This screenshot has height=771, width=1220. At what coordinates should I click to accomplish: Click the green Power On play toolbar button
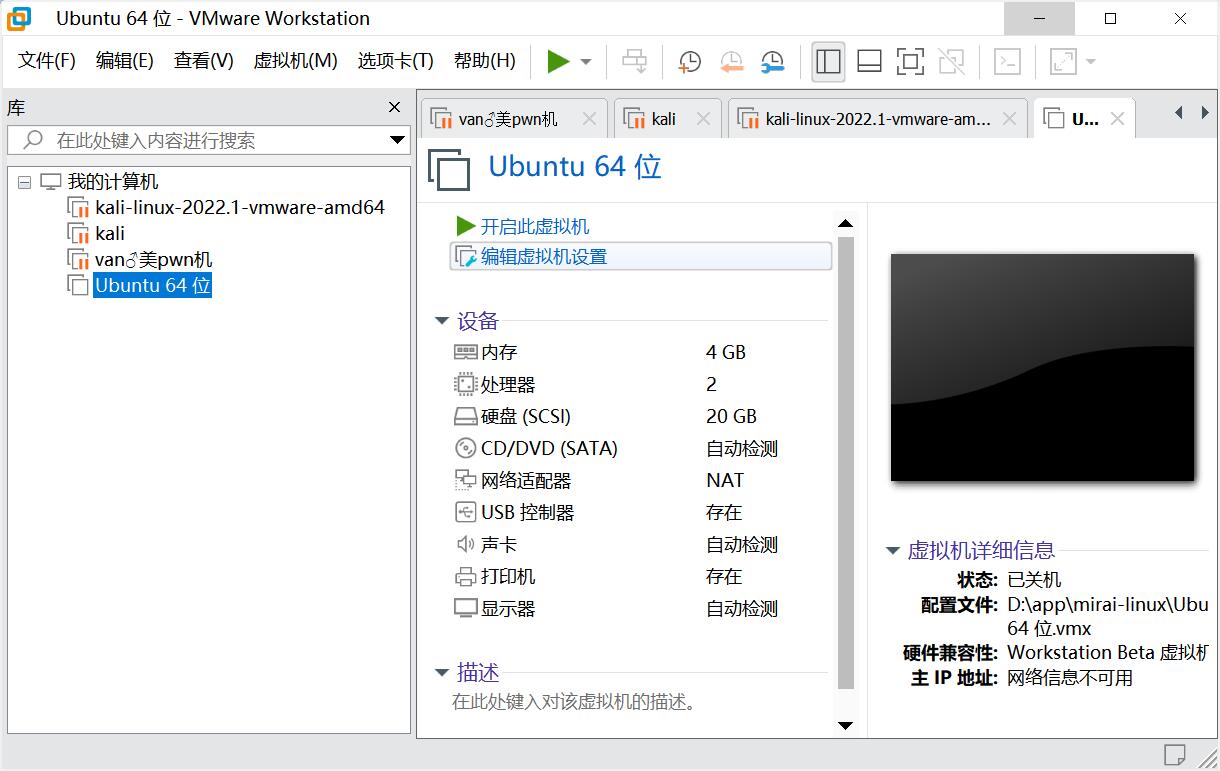click(558, 62)
